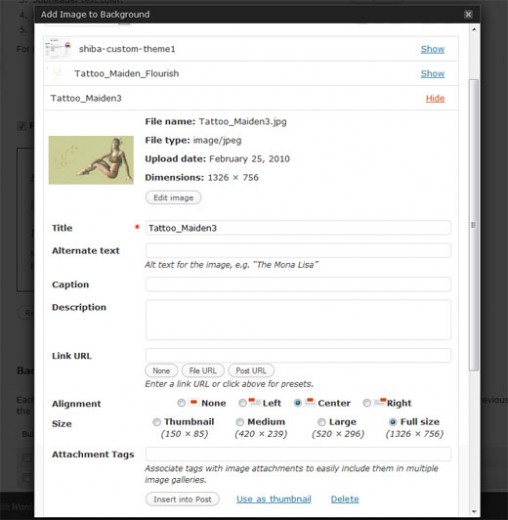
Task: Focus the Alternate text field
Action: pos(298,250)
